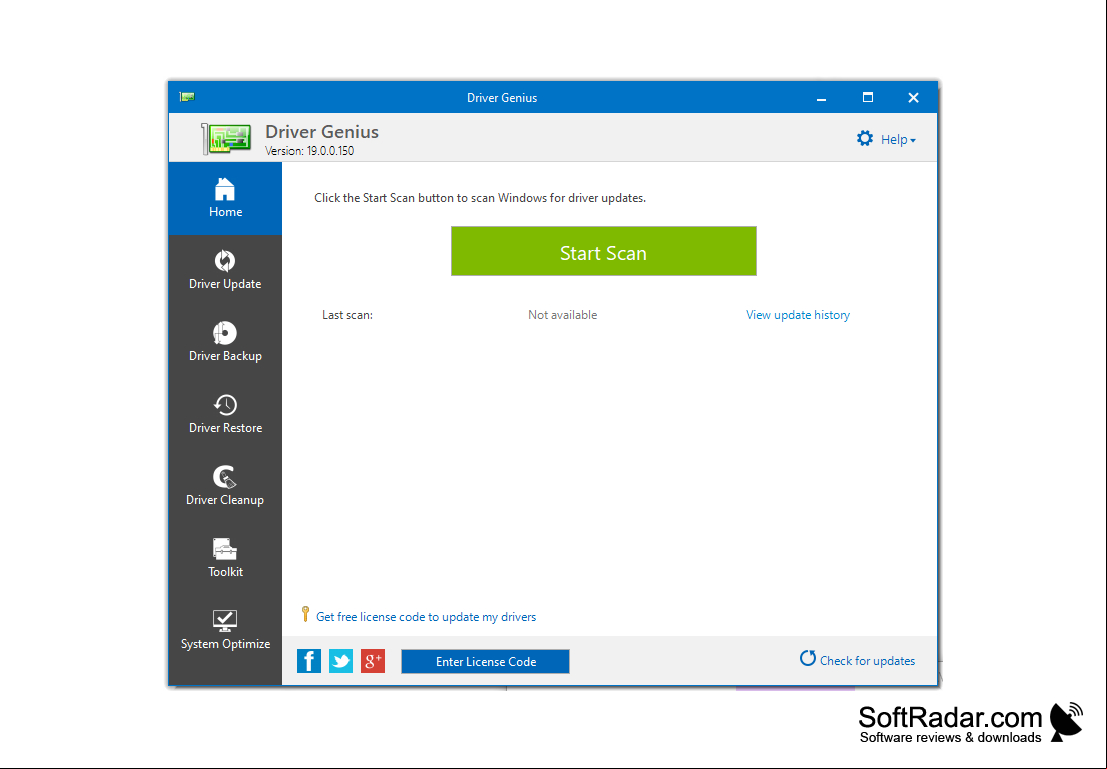Open System Optimize in the sidebar
The image size is (1107, 769).
click(x=225, y=631)
